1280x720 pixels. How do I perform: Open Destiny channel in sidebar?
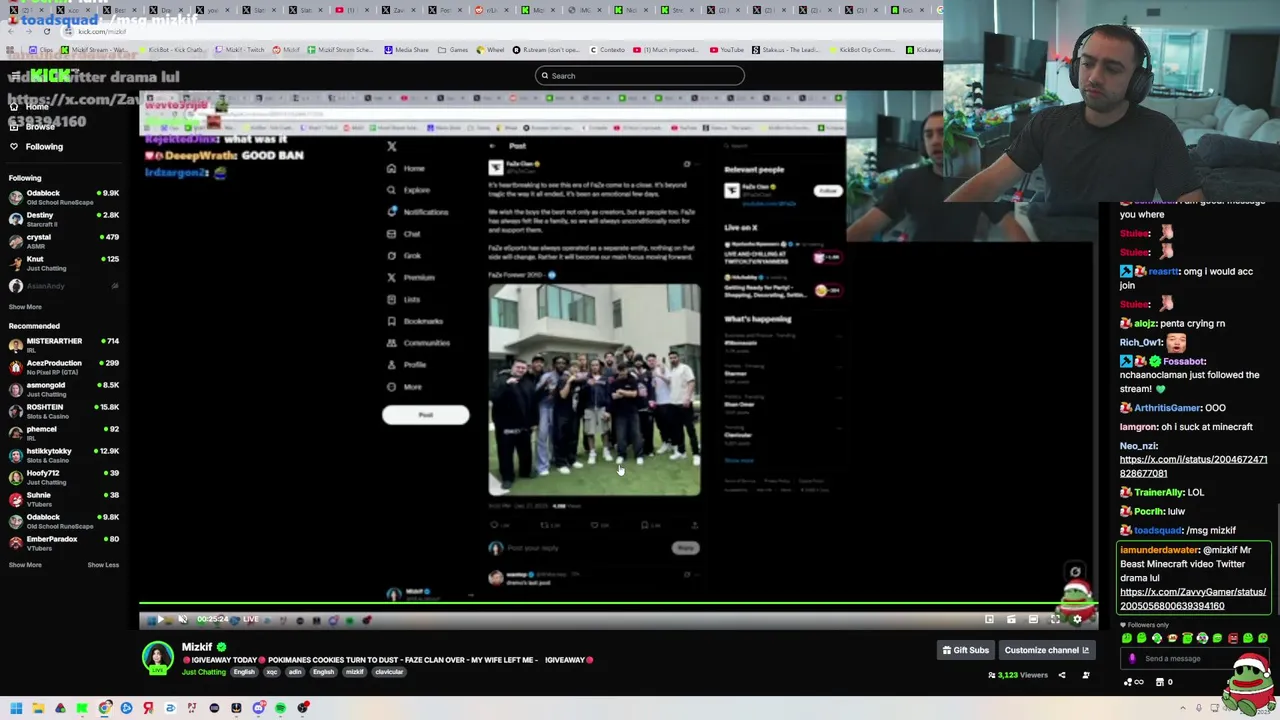64,219
